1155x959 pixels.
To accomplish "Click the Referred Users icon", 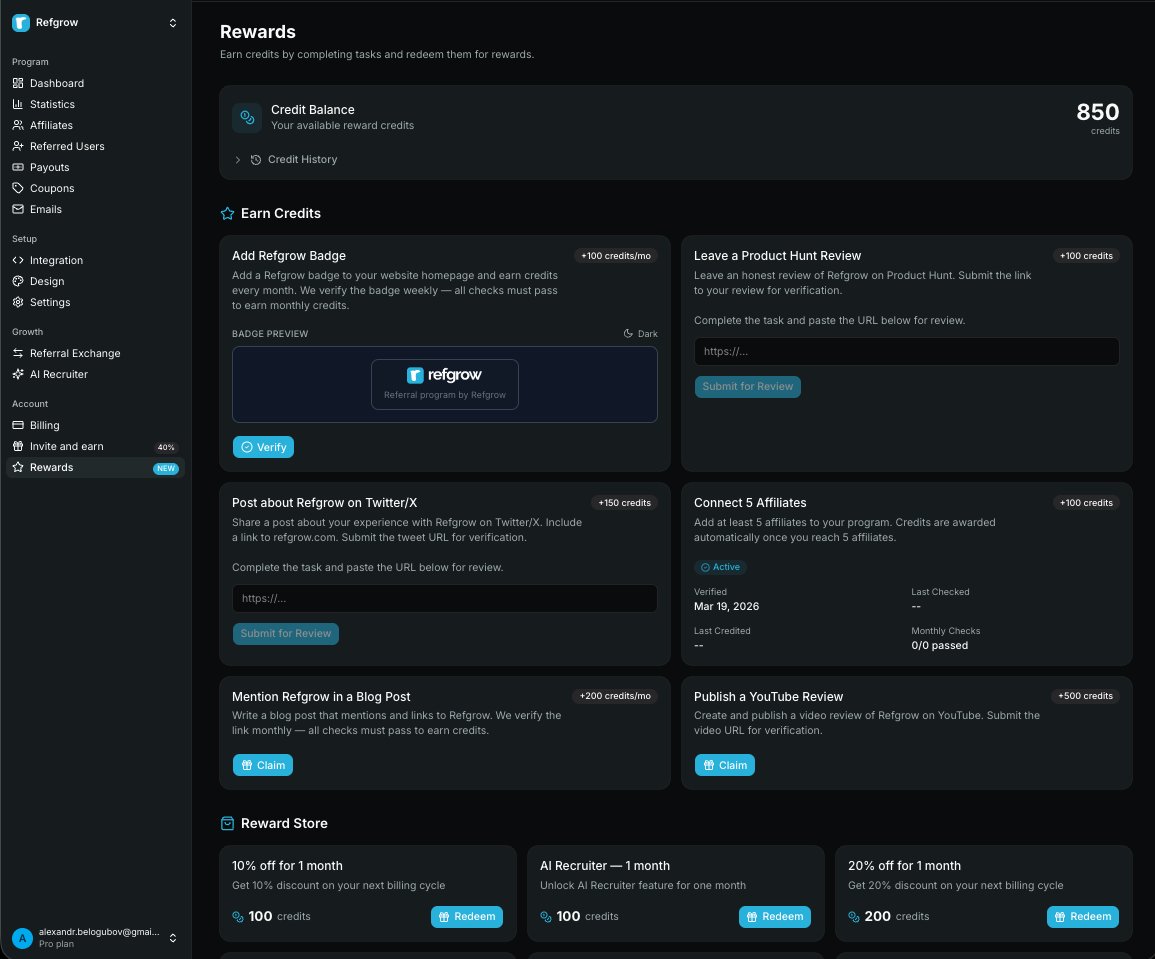I will pos(18,146).
